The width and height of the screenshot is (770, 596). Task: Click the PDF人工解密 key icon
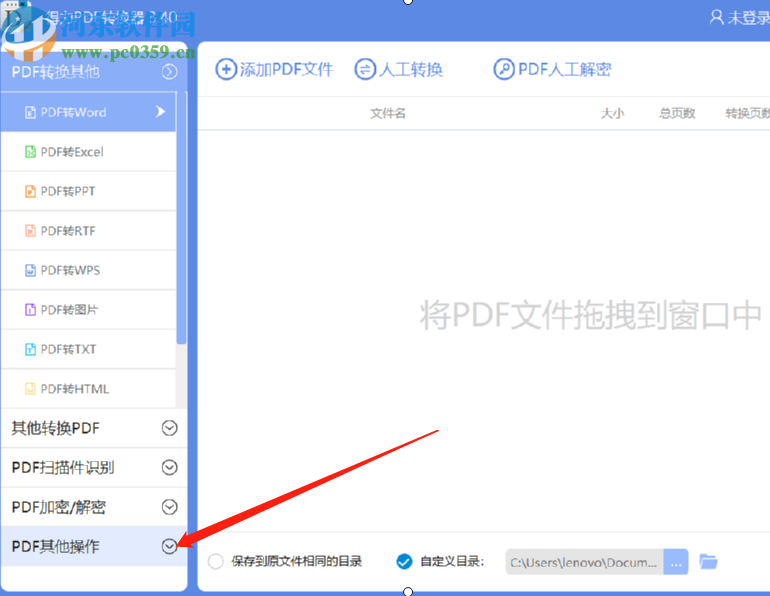click(504, 69)
